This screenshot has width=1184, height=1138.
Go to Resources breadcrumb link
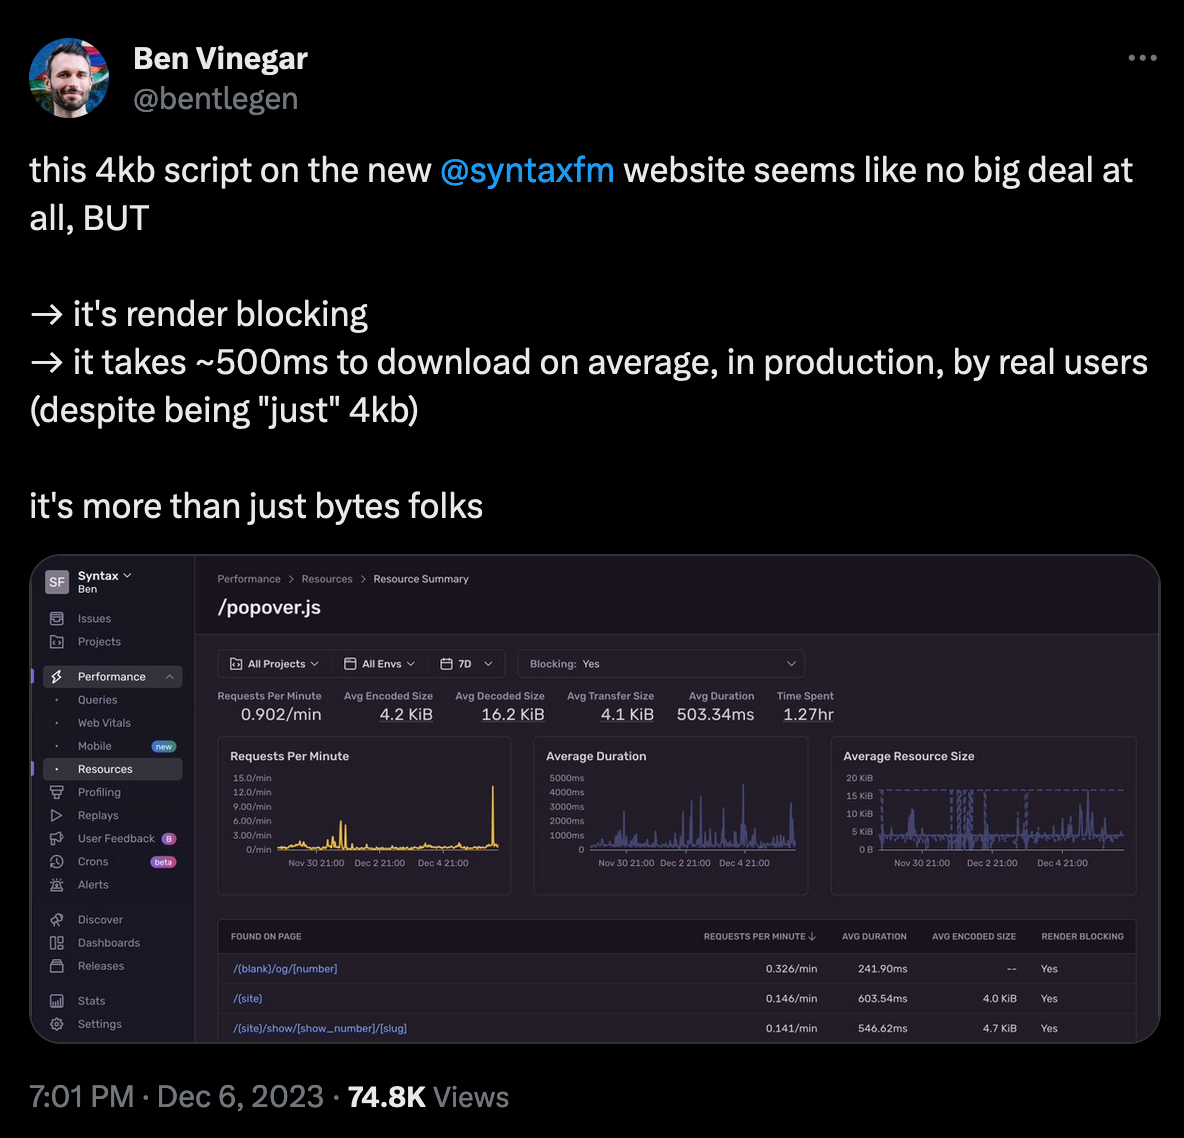[x=327, y=579]
